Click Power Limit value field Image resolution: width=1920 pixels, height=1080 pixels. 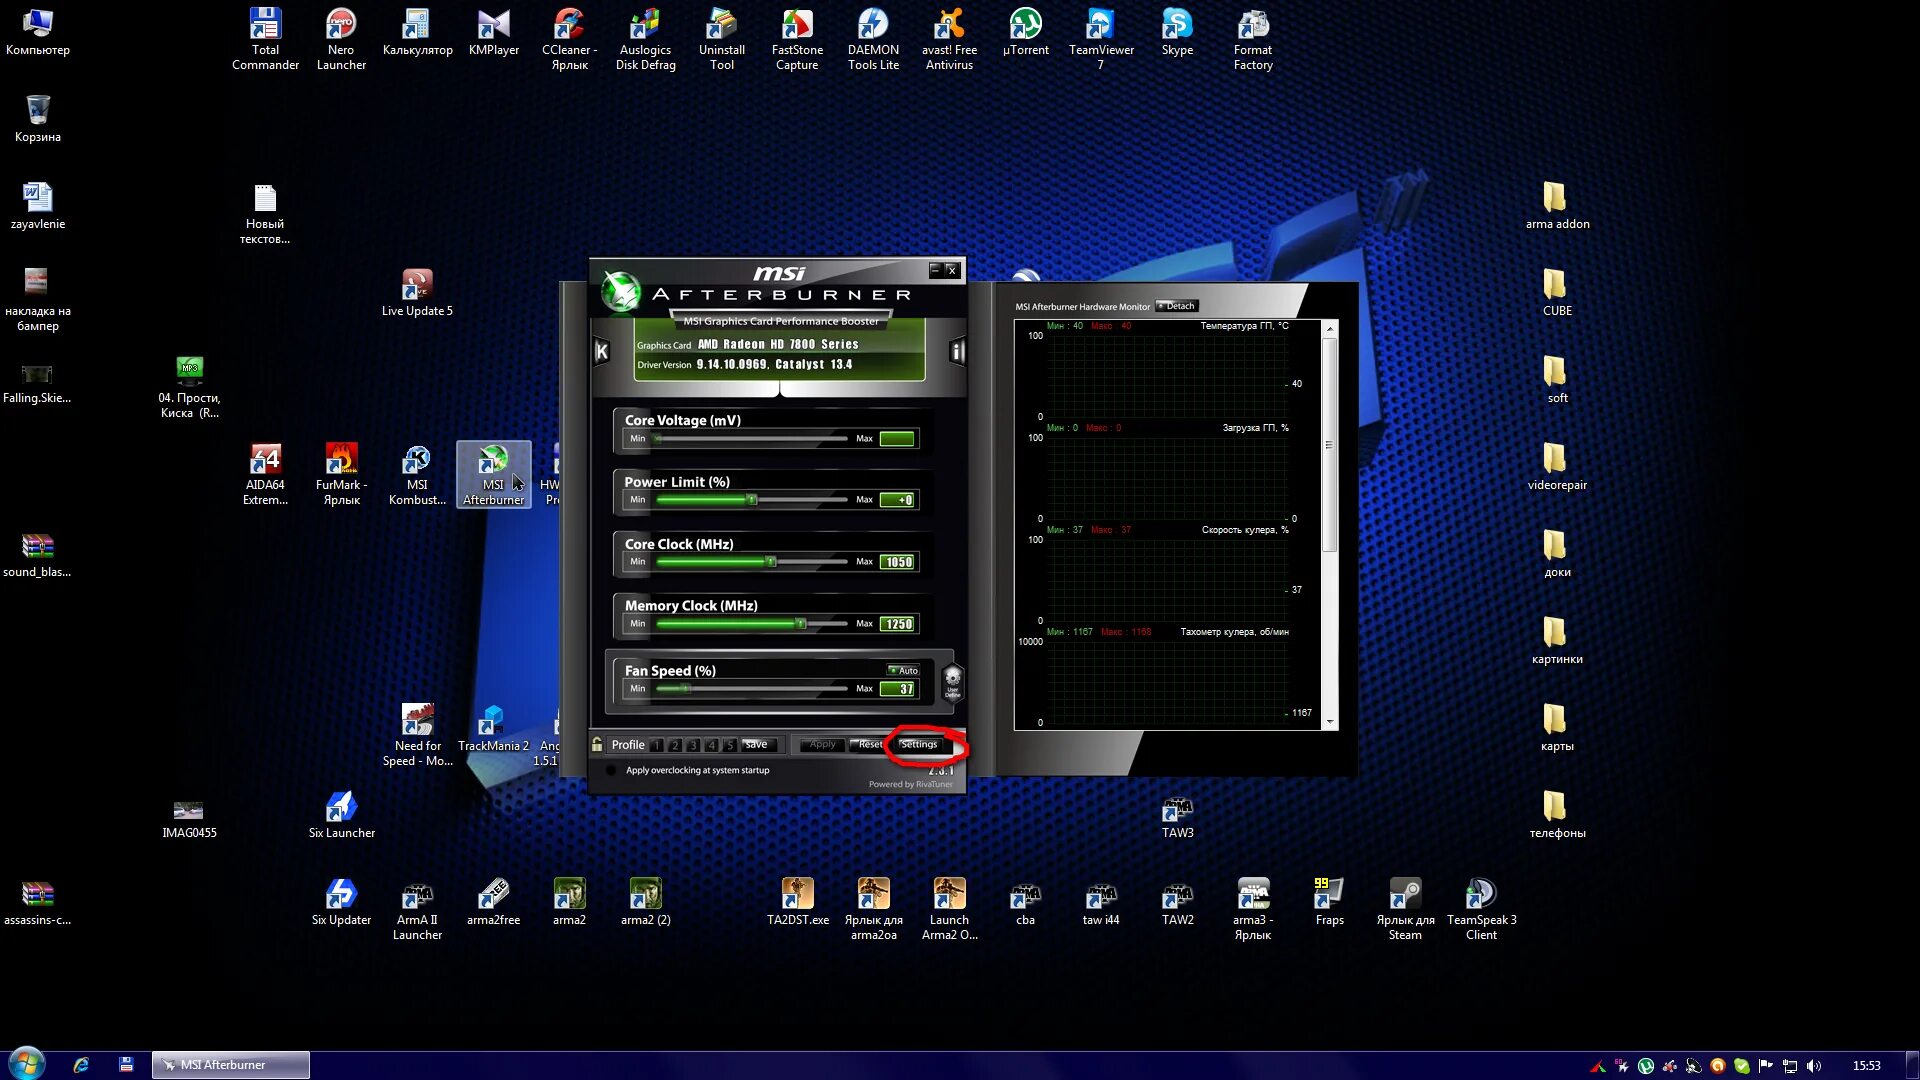coord(897,500)
